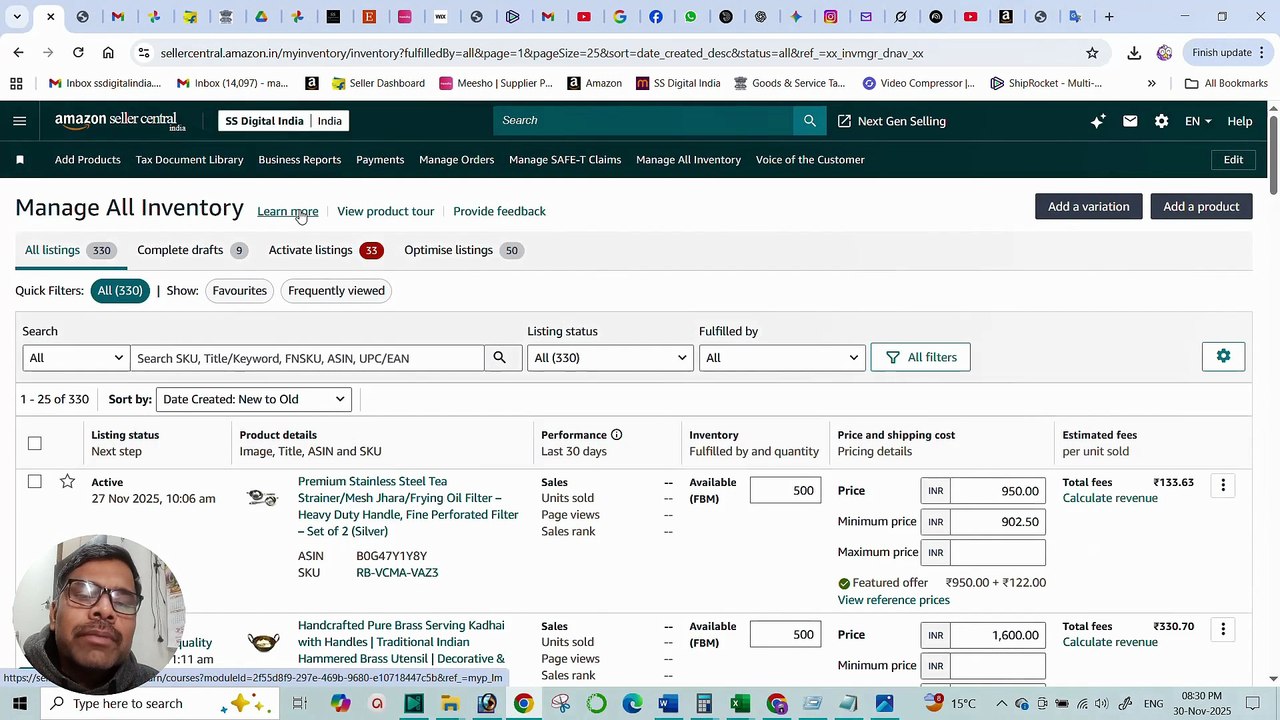Viewport: 1280px width, 720px height.
Task: Switch to the Complete drafts tab
Action: pos(192,250)
